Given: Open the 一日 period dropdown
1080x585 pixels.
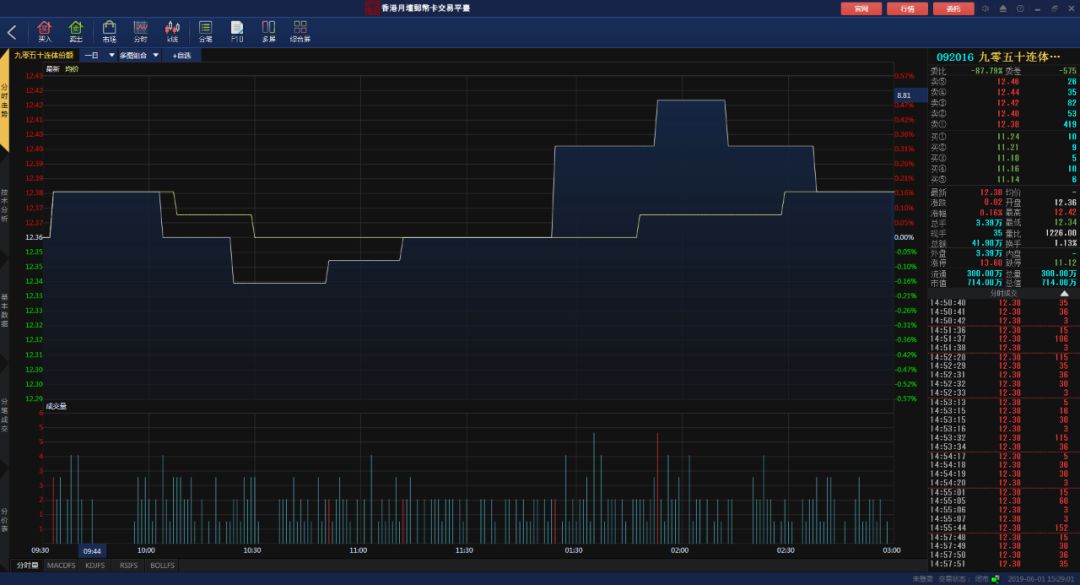Looking at the screenshot, I should (x=98, y=55).
